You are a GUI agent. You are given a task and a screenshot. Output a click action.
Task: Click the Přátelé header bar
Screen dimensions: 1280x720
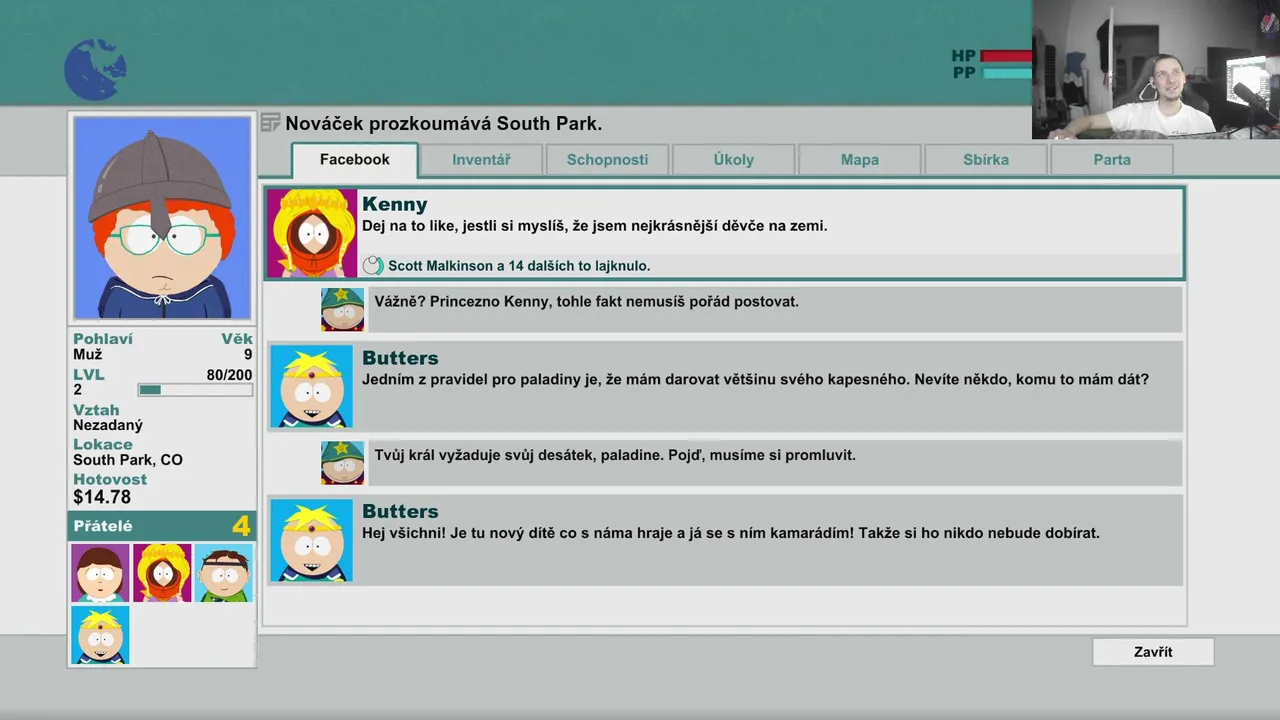tap(162, 526)
